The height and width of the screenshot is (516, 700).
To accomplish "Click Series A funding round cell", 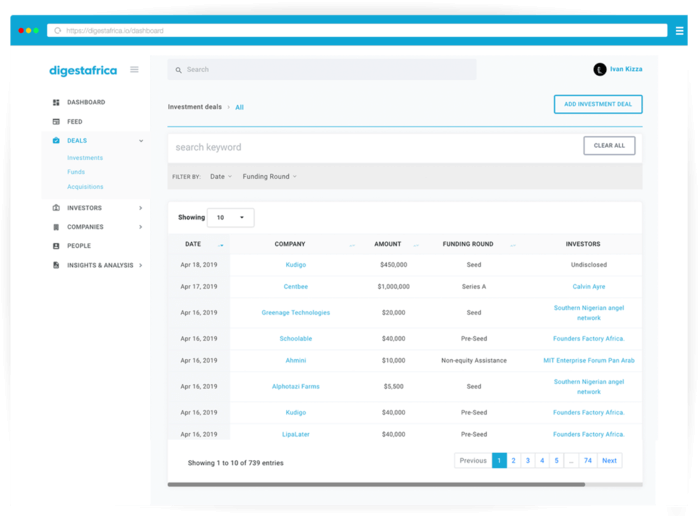I will (x=474, y=287).
